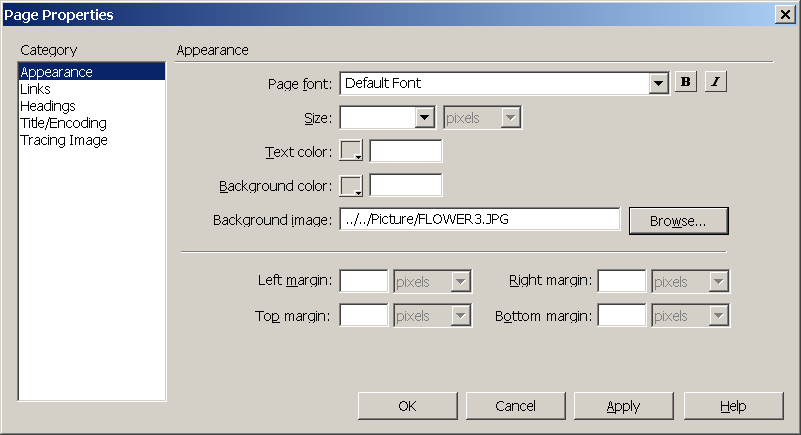801x435 pixels.
Task: Open the Text color picker swatch
Action: pos(351,151)
